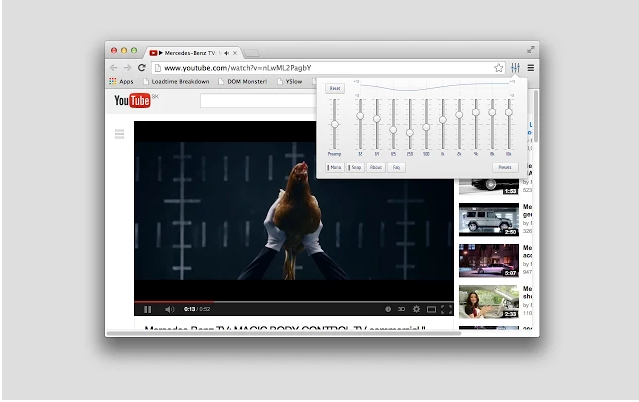Reload the page
The image size is (639, 402).
pos(141,68)
